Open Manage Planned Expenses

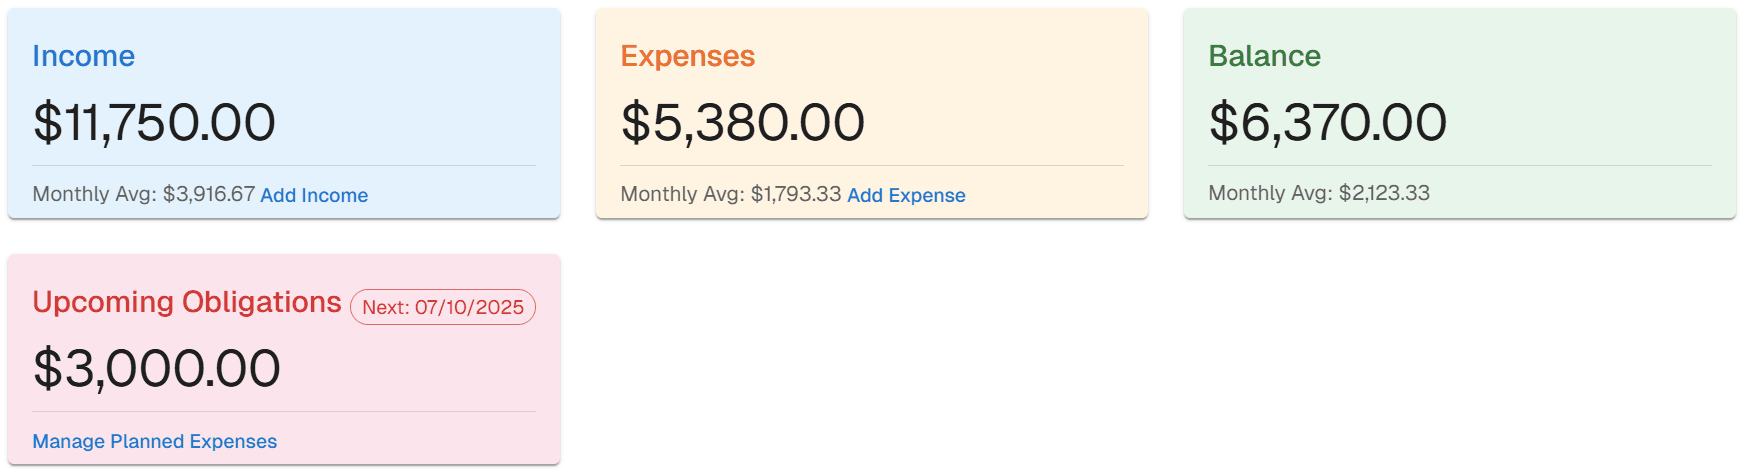click(x=155, y=441)
